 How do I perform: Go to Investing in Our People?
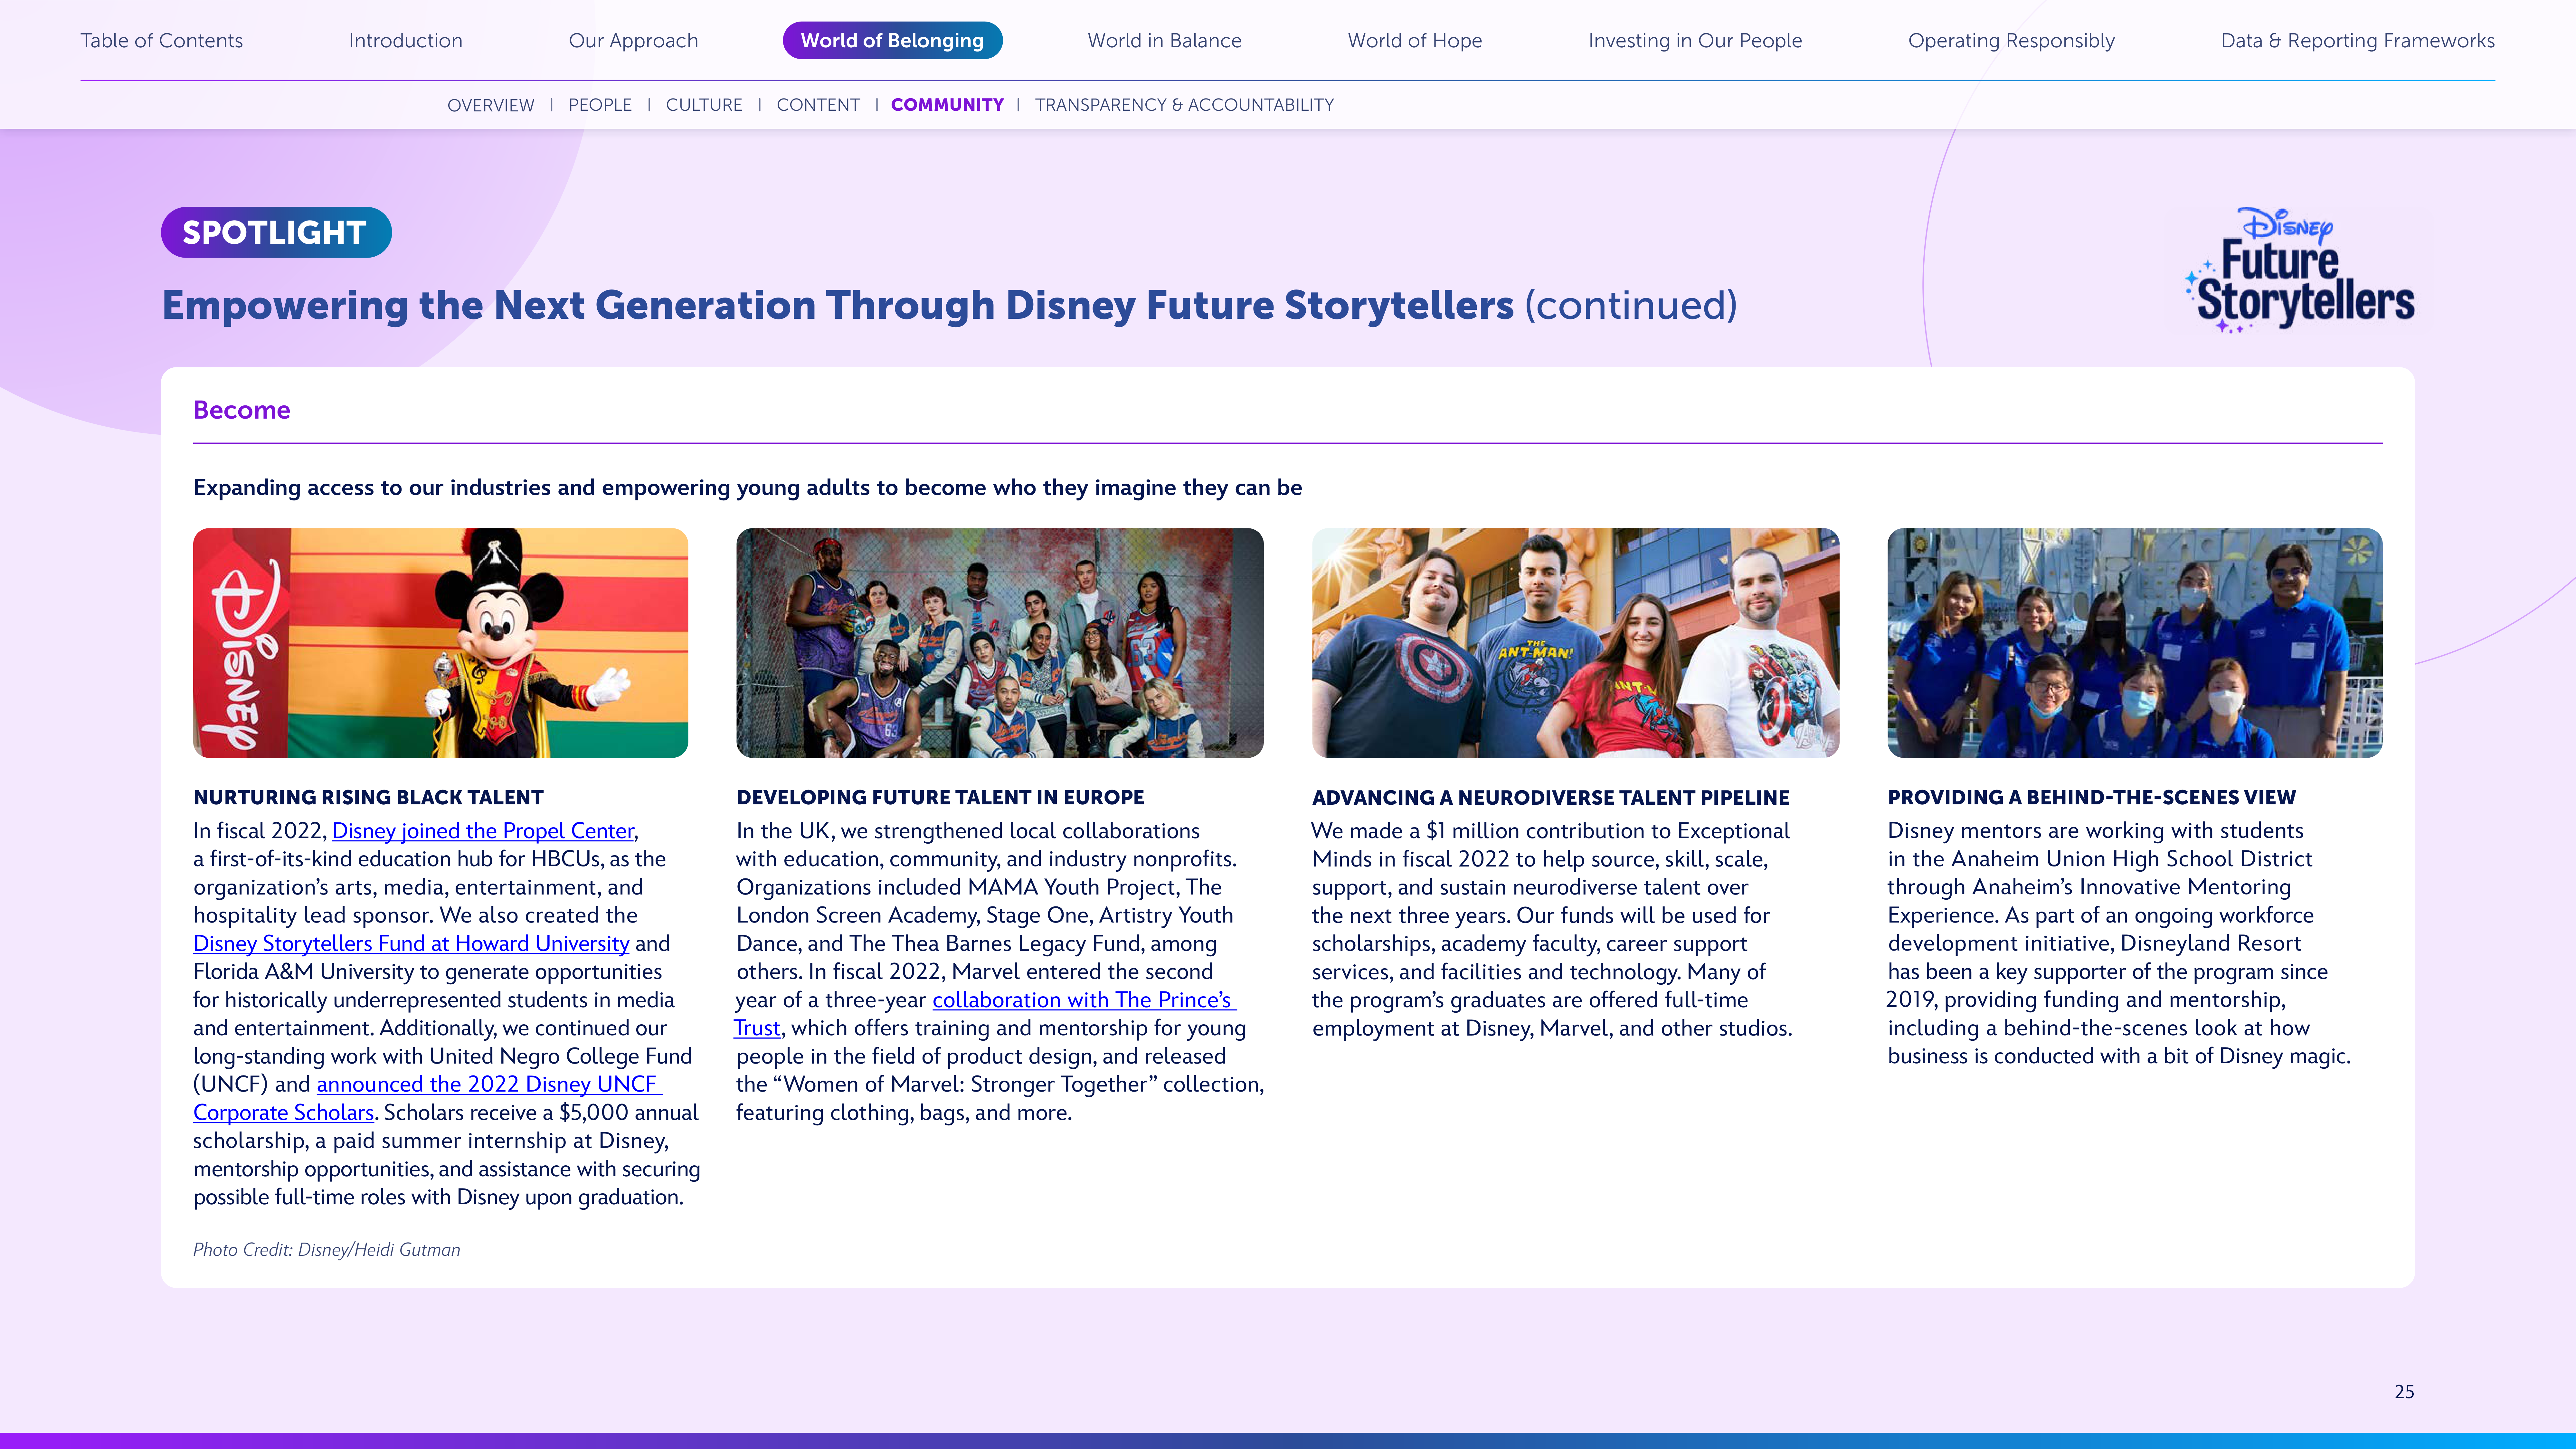click(x=1695, y=41)
